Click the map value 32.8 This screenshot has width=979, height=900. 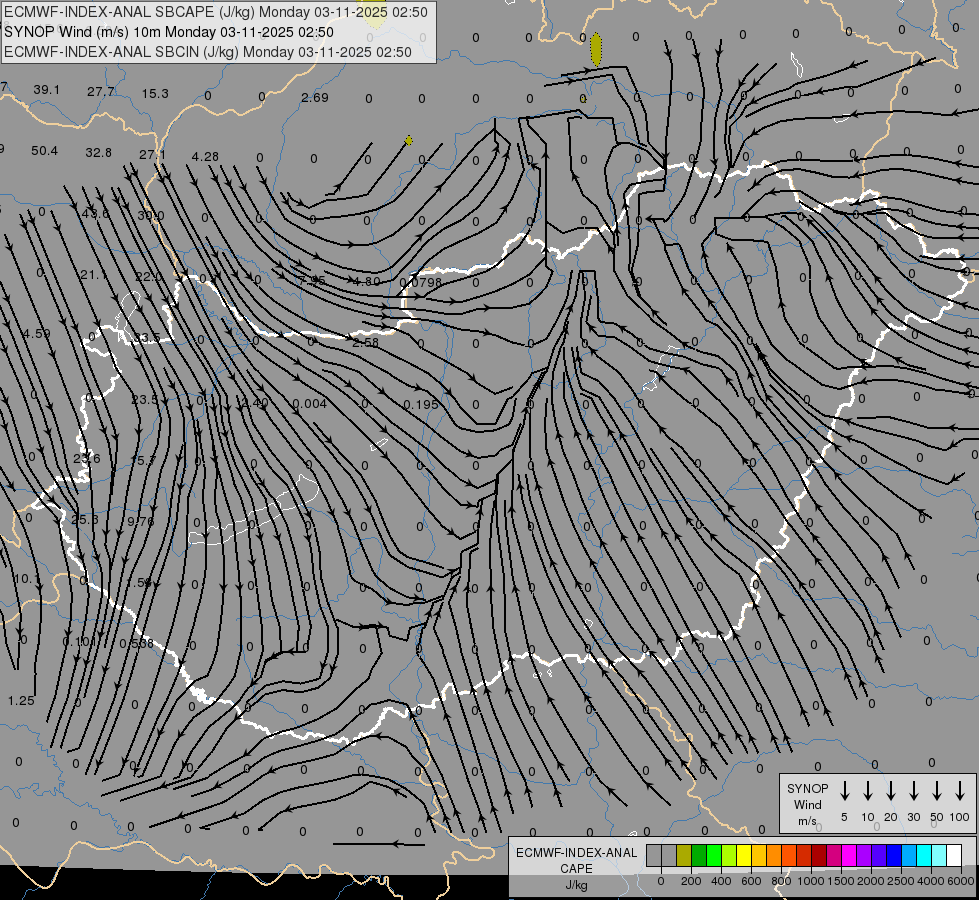[99, 153]
